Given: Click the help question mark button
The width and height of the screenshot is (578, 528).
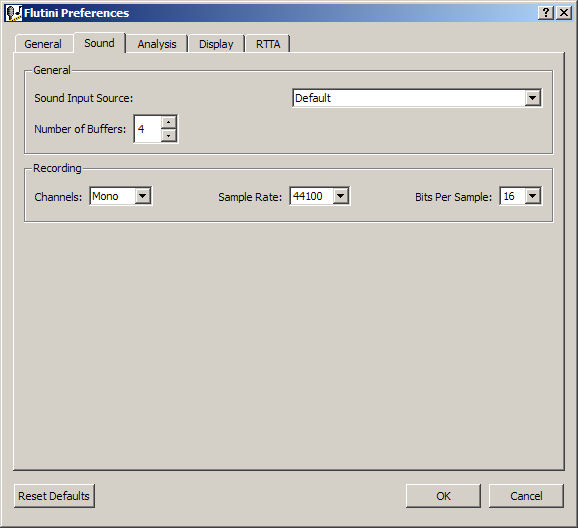Looking at the screenshot, I should click(x=546, y=13).
